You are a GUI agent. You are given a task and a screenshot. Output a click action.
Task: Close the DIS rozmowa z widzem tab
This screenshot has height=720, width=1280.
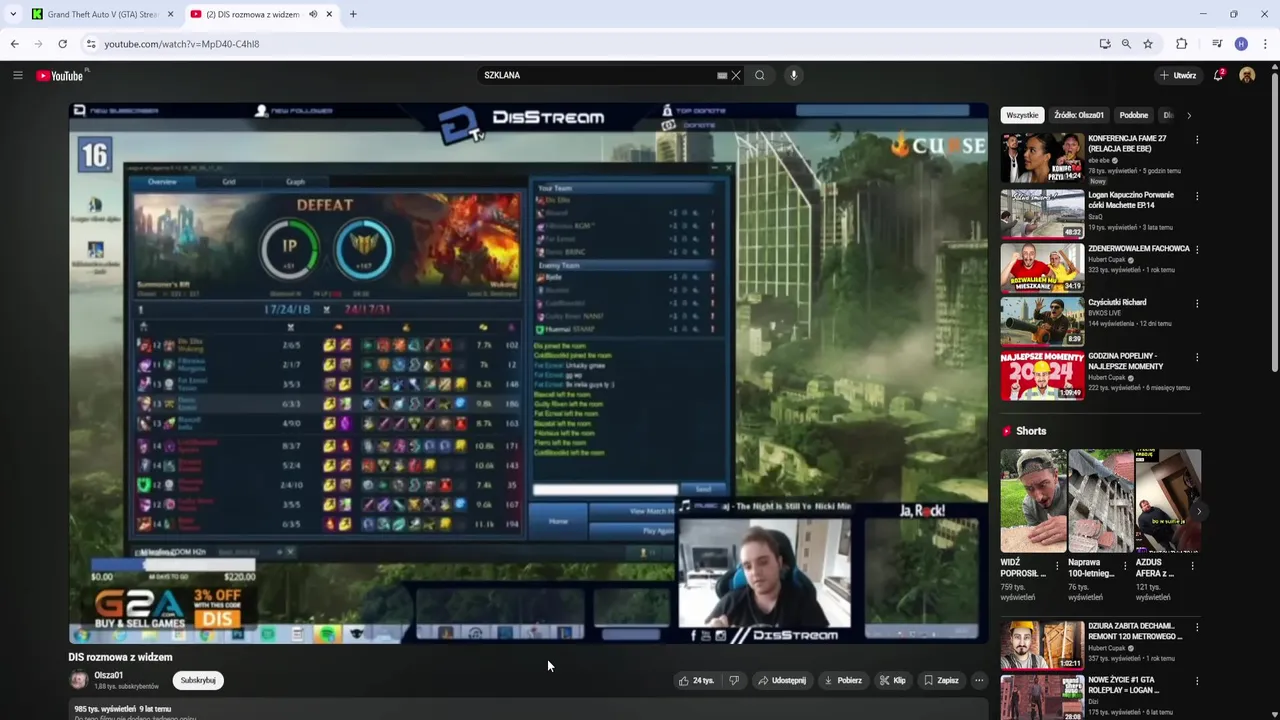(330, 14)
